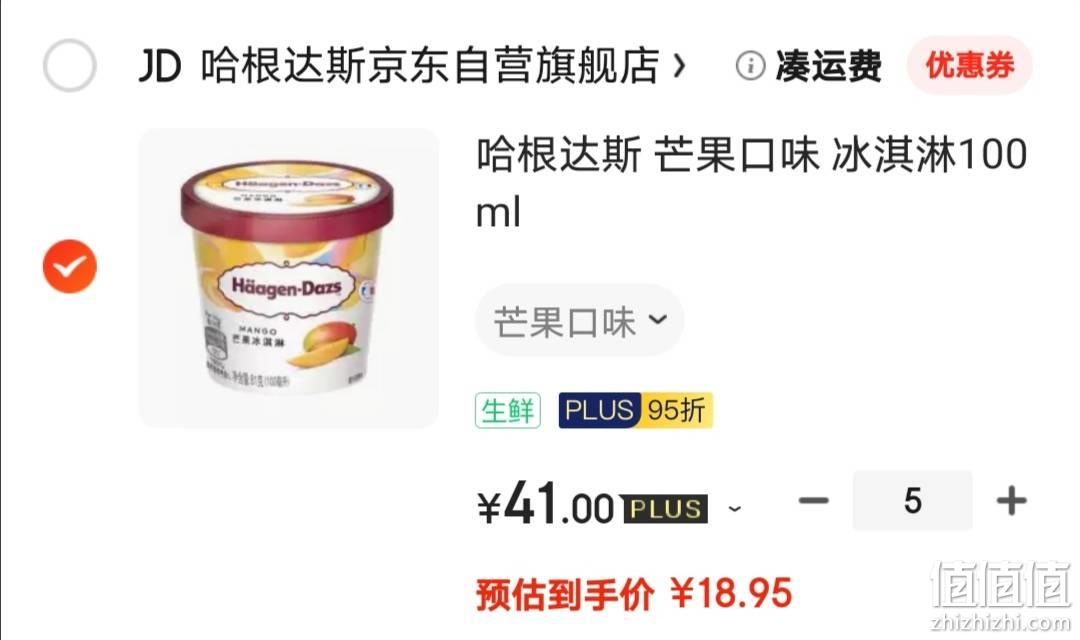Click the info icon beside 凑运费
The width and height of the screenshot is (1080, 640).
[750, 66]
